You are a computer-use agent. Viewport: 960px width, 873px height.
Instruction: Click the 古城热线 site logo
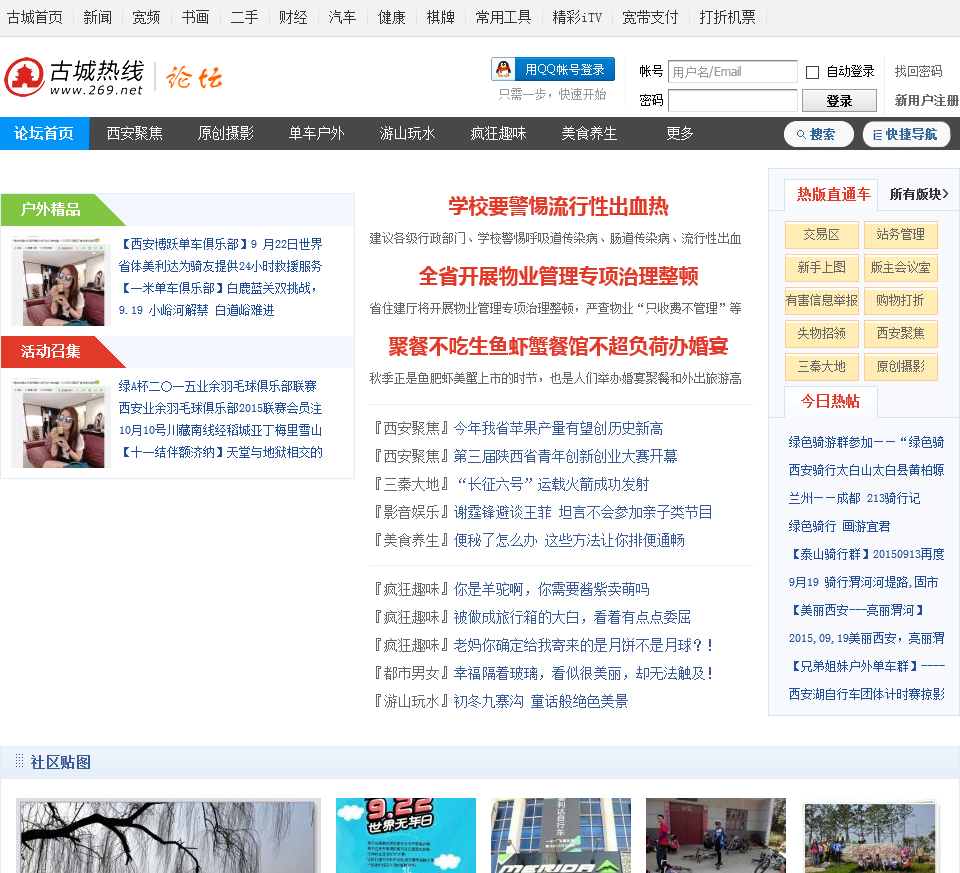[75, 77]
